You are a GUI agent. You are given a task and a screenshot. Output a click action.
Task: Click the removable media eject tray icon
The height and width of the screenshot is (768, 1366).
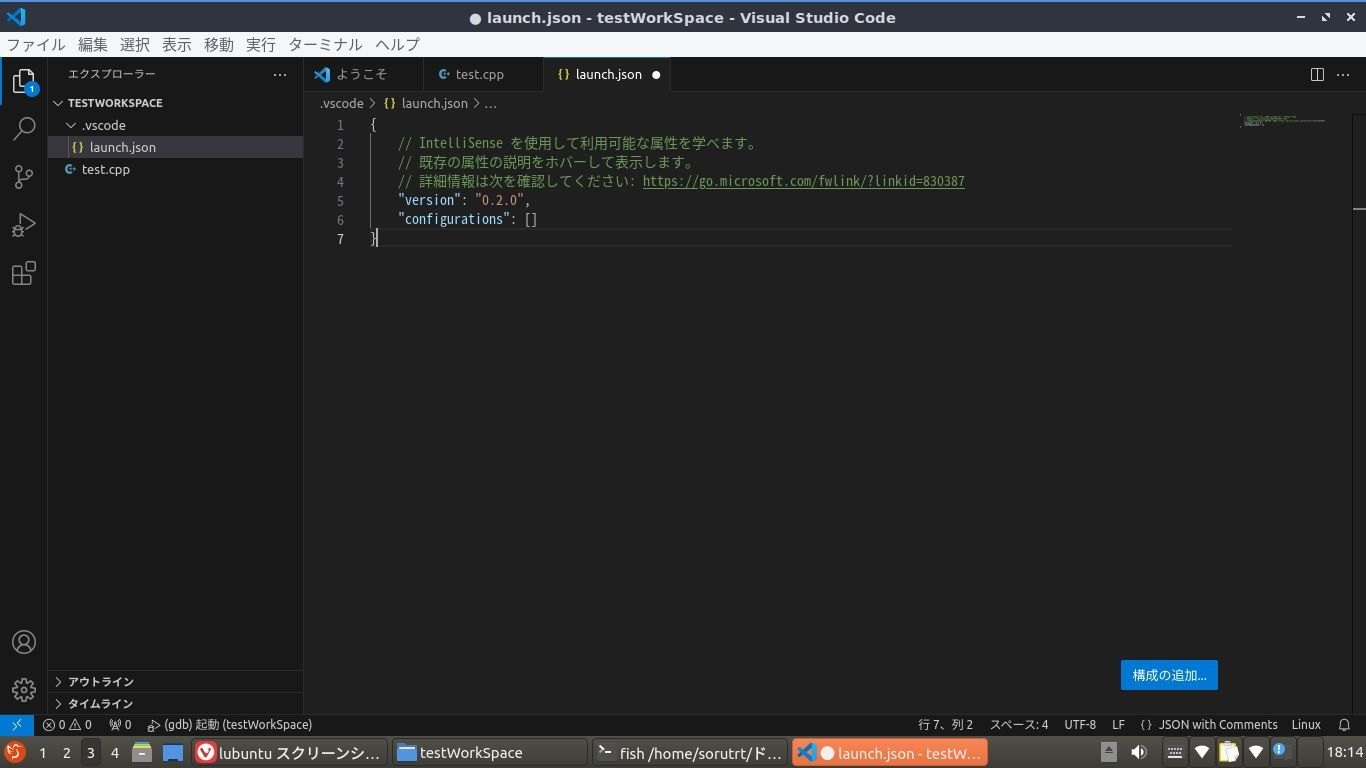pyautogui.click(x=1109, y=752)
